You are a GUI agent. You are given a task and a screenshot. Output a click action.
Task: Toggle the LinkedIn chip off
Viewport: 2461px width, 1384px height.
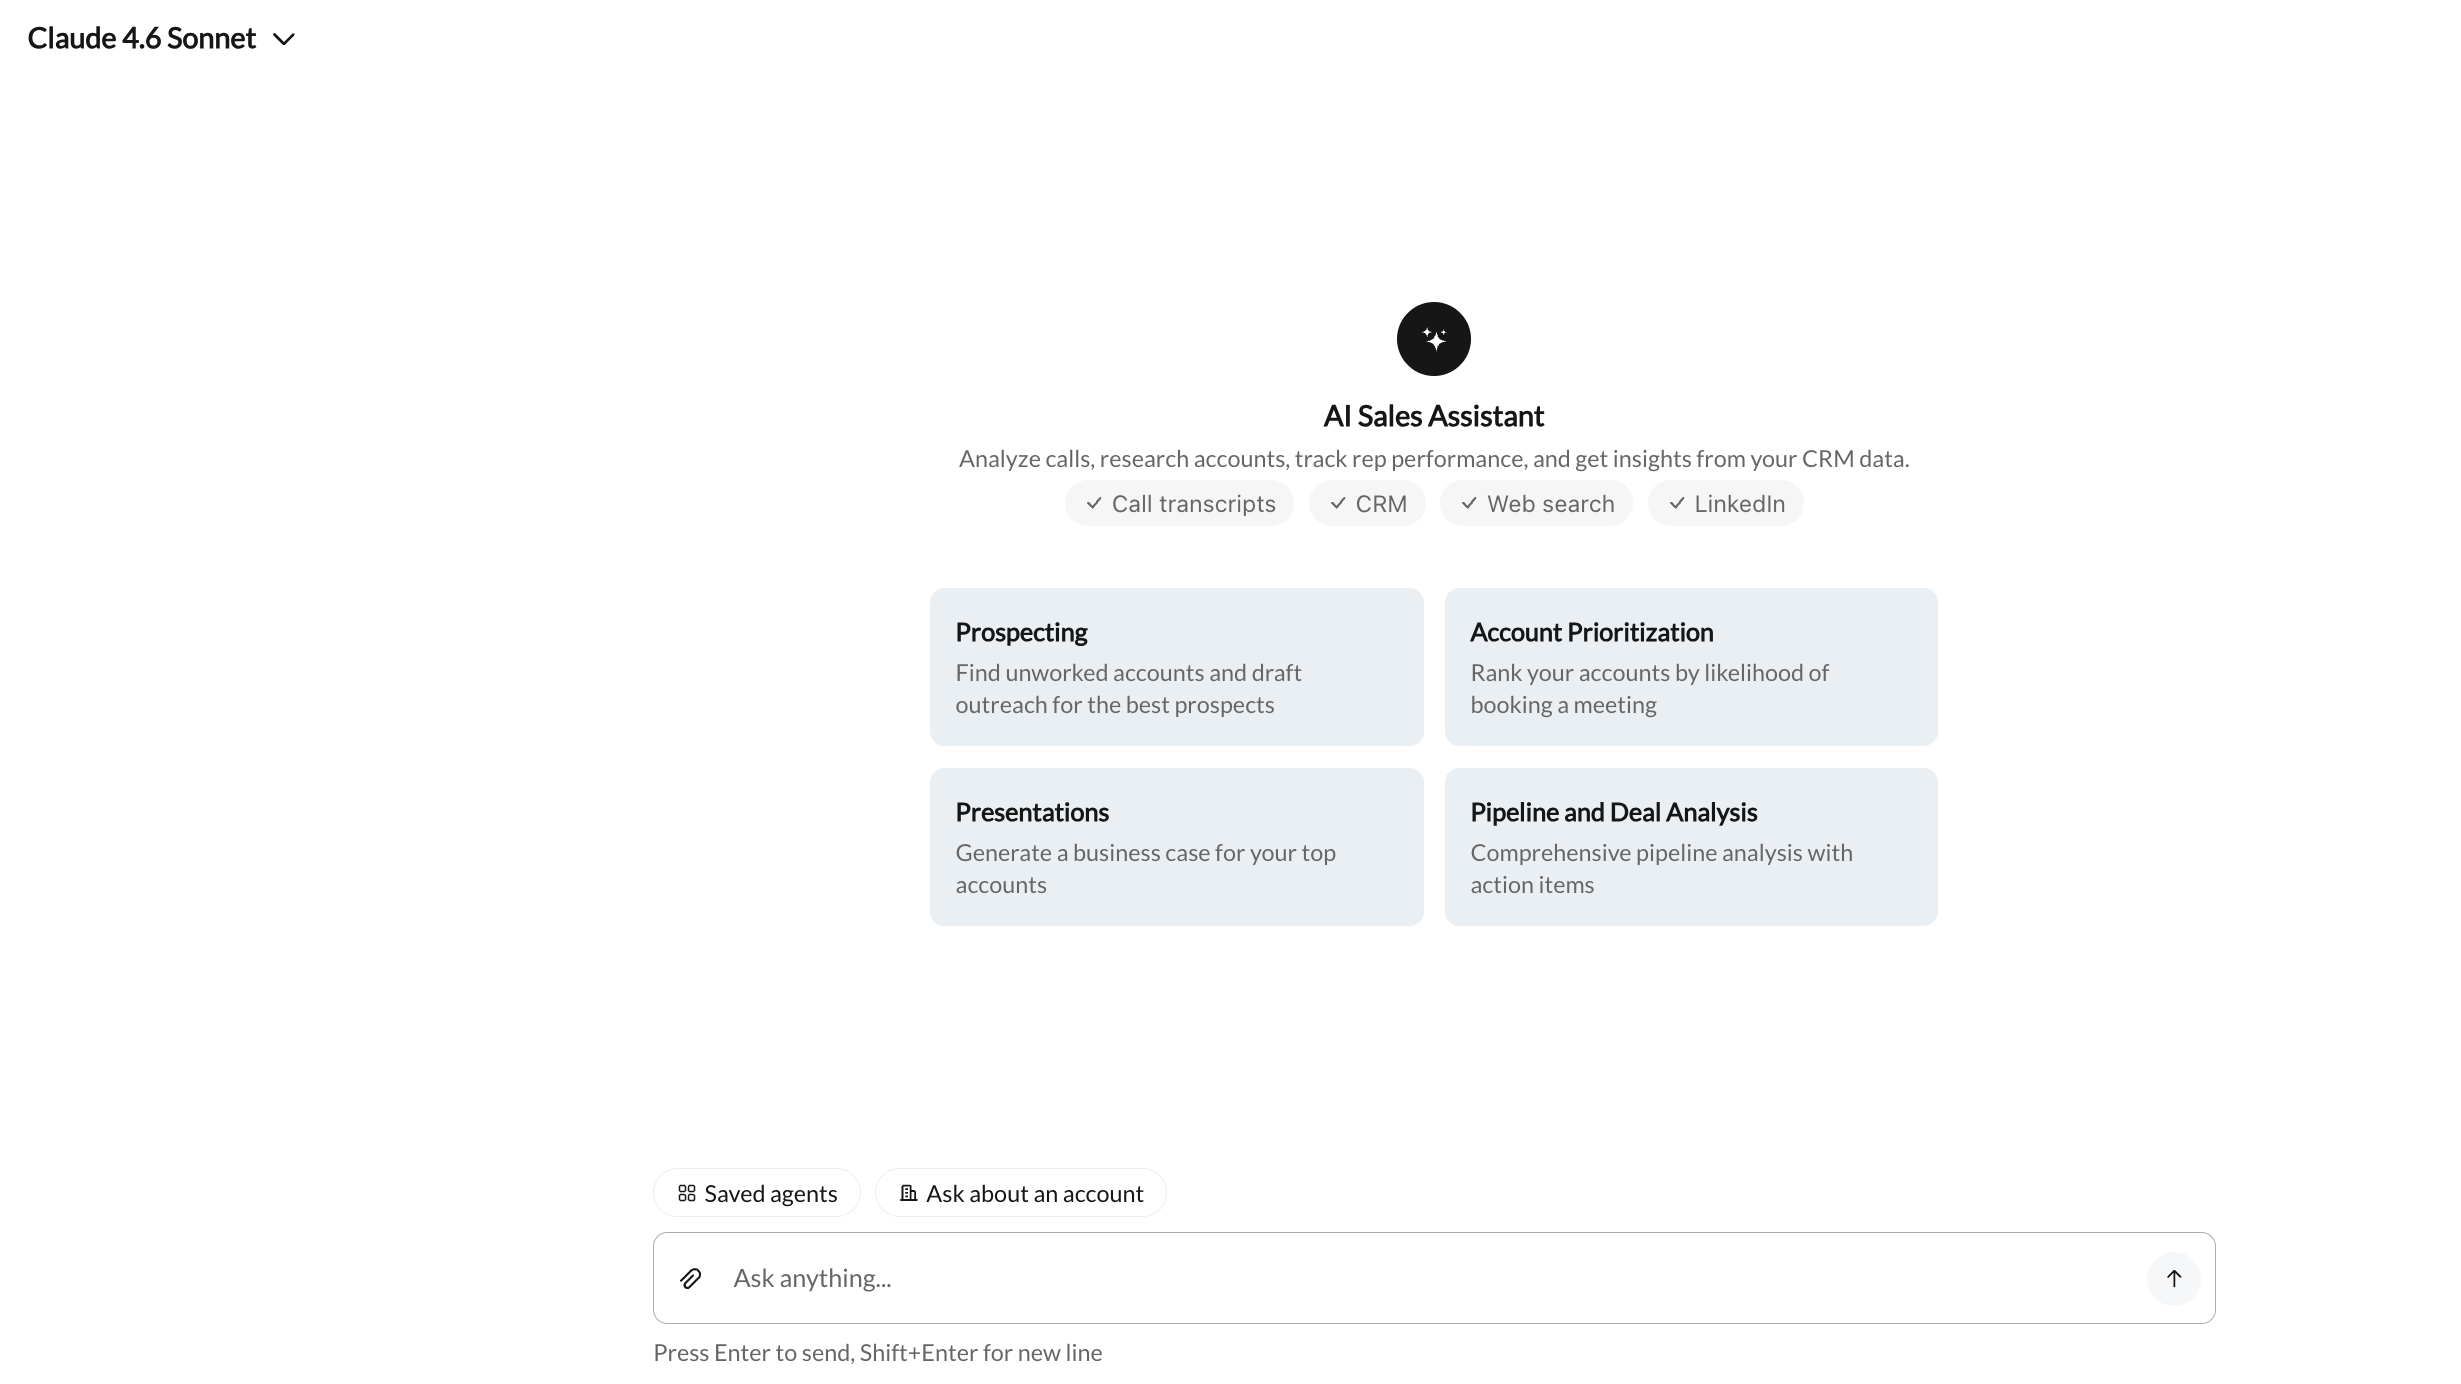[x=1725, y=503]
